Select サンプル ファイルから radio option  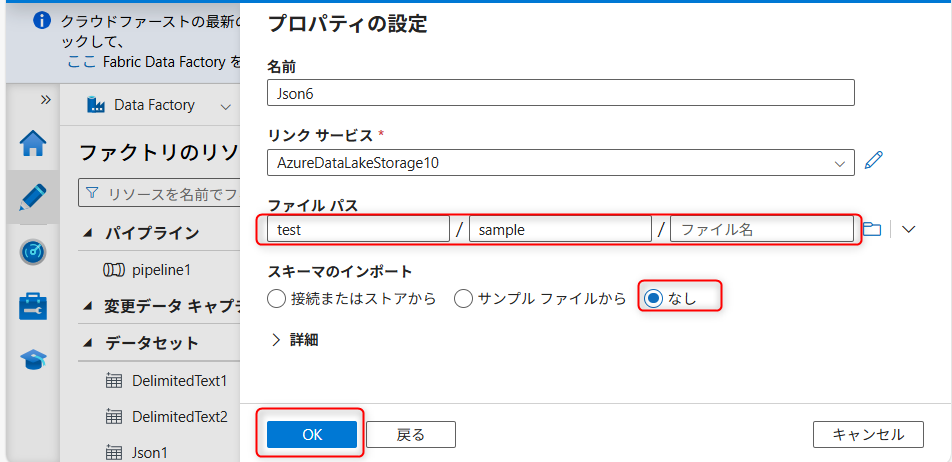464,299
